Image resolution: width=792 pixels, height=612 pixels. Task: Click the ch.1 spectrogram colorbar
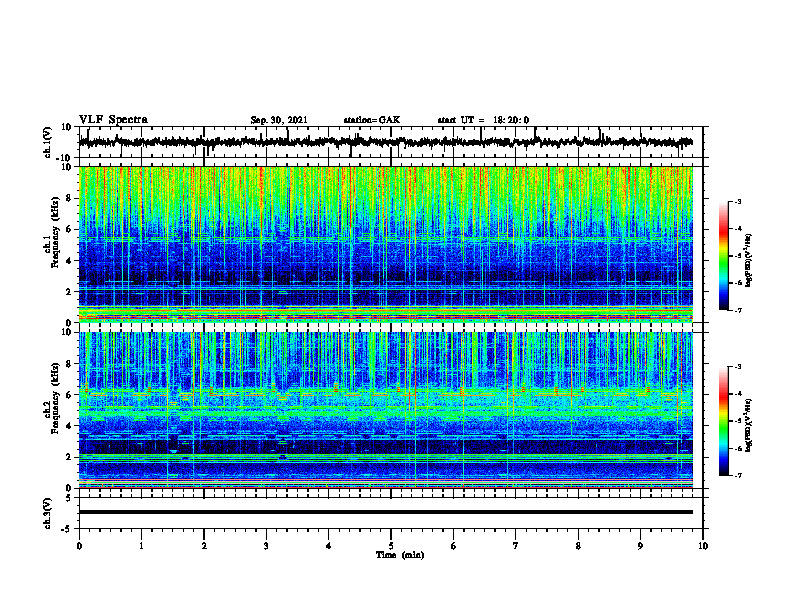click(x=724, y=256)
